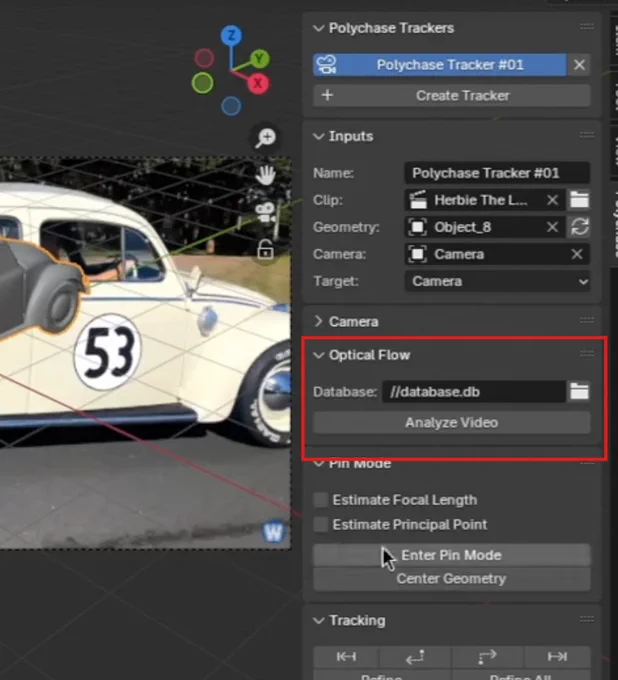Click drag-handle dots of Optical Flow panel
This screenshot has width=618, height=680.
(587, 354)
